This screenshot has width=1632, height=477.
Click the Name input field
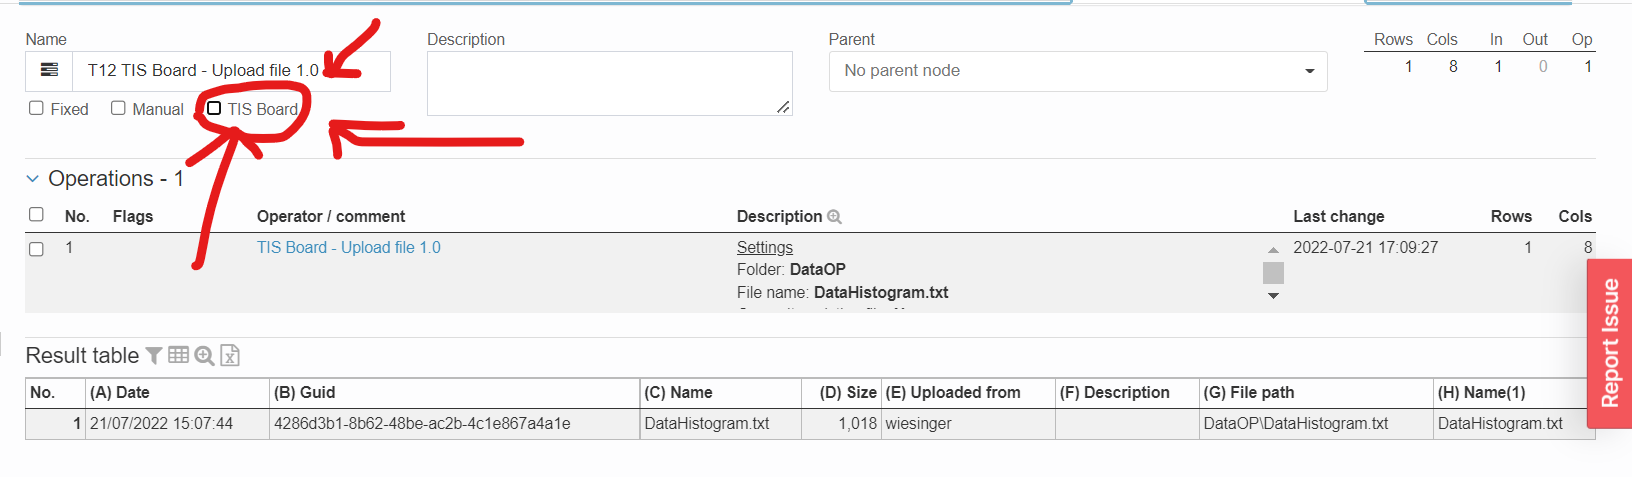pos(231,71)
